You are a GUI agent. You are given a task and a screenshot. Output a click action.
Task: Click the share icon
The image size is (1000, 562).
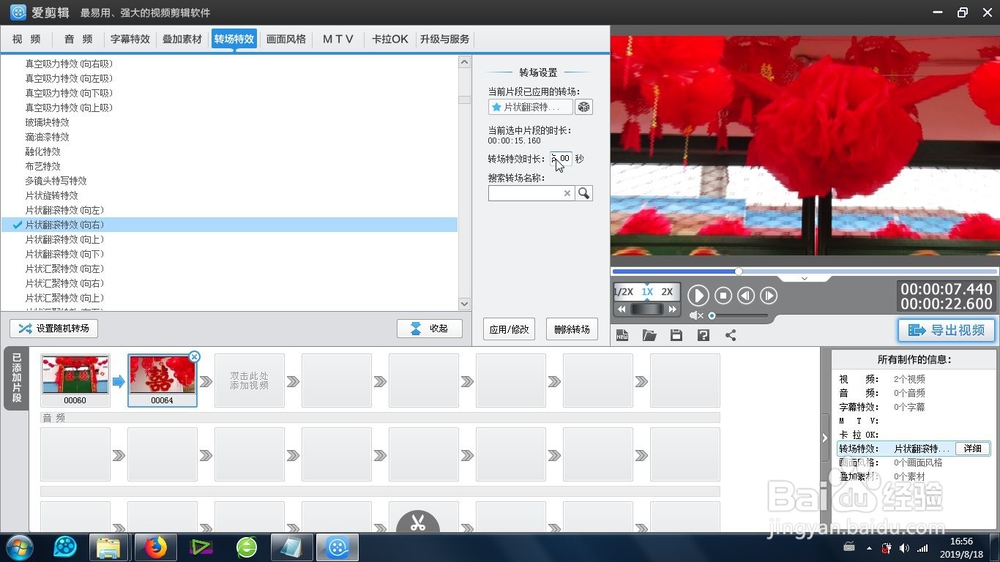click(x=730, y=335)
